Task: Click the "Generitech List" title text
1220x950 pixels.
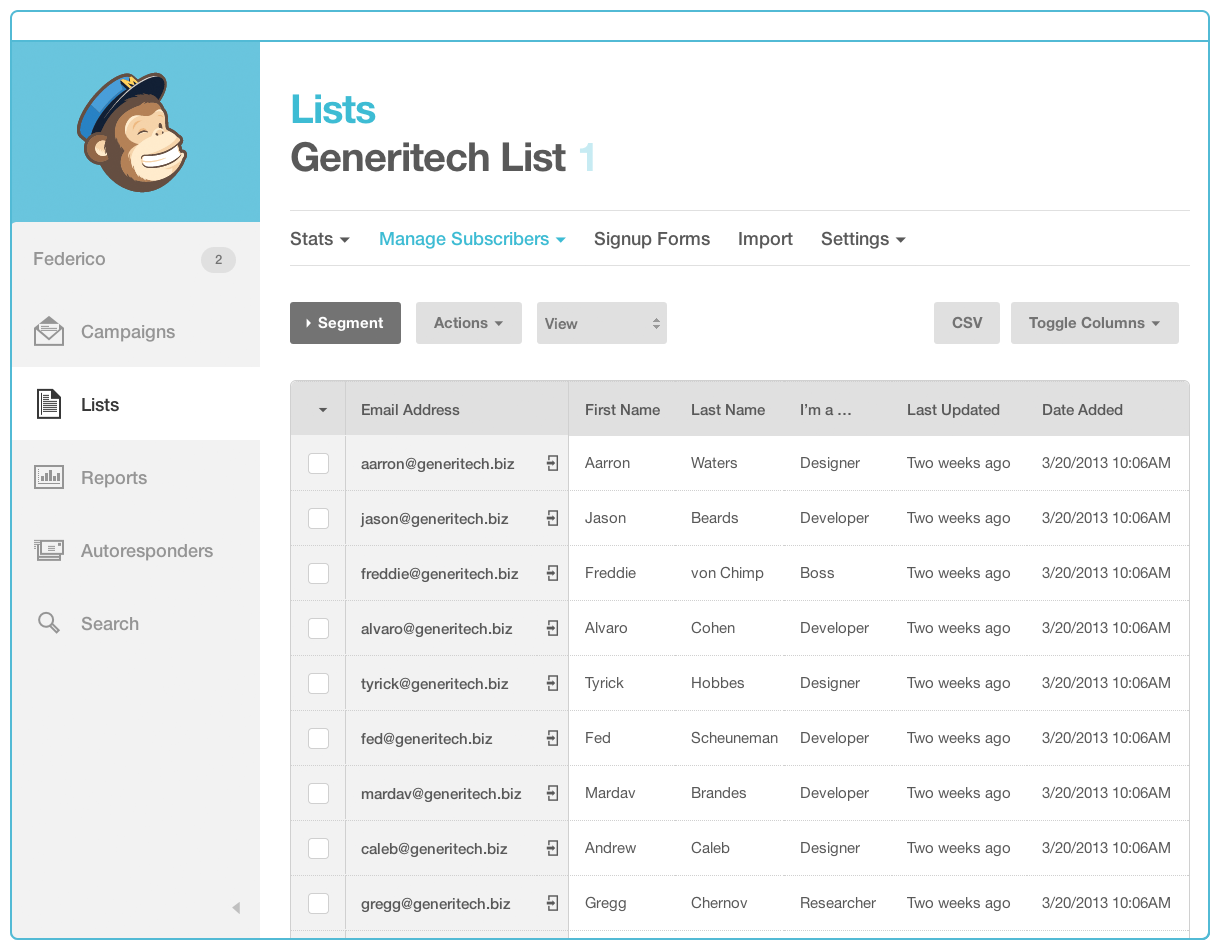Action: pos(428,158)
